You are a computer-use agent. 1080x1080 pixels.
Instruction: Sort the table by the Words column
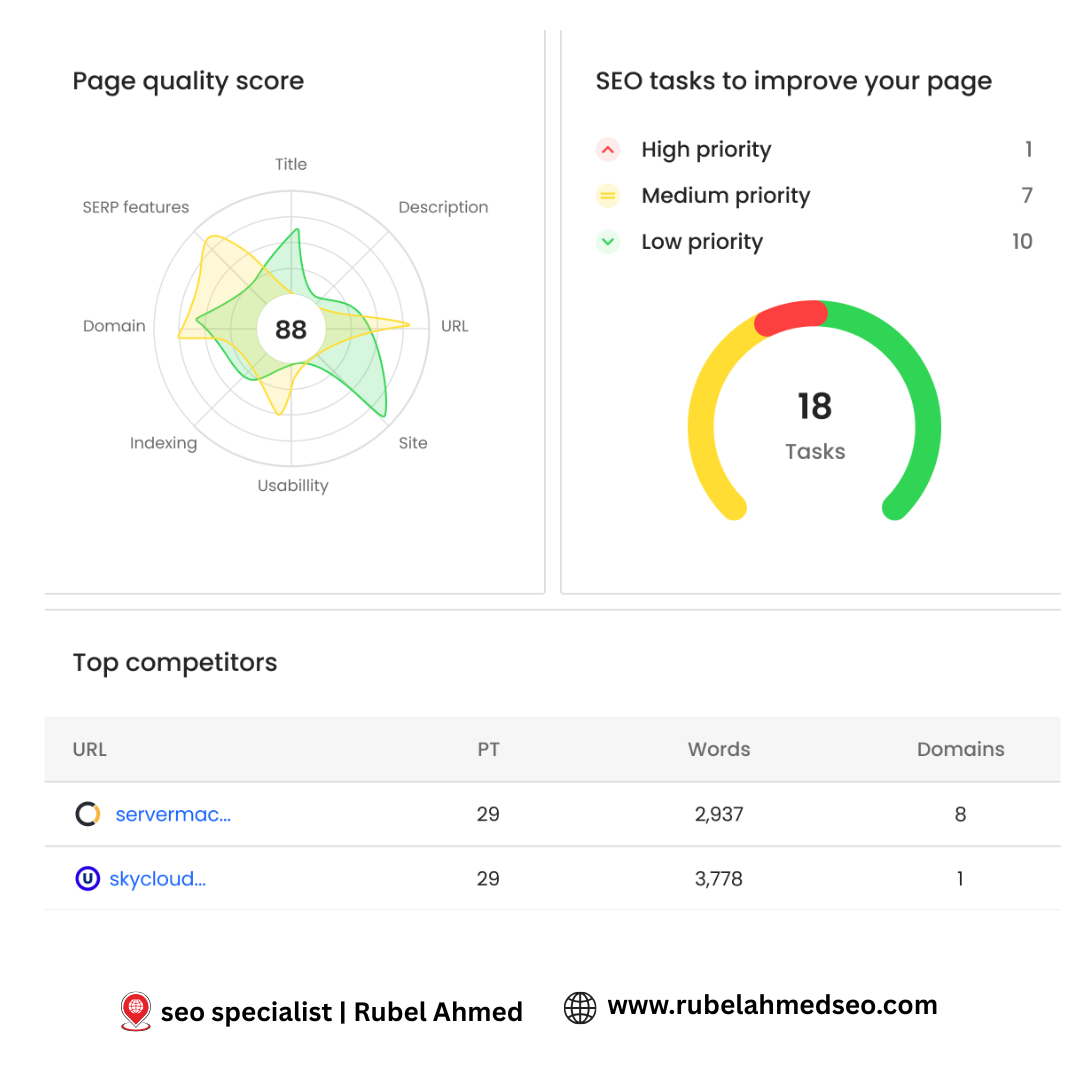(x=718, y=749)
